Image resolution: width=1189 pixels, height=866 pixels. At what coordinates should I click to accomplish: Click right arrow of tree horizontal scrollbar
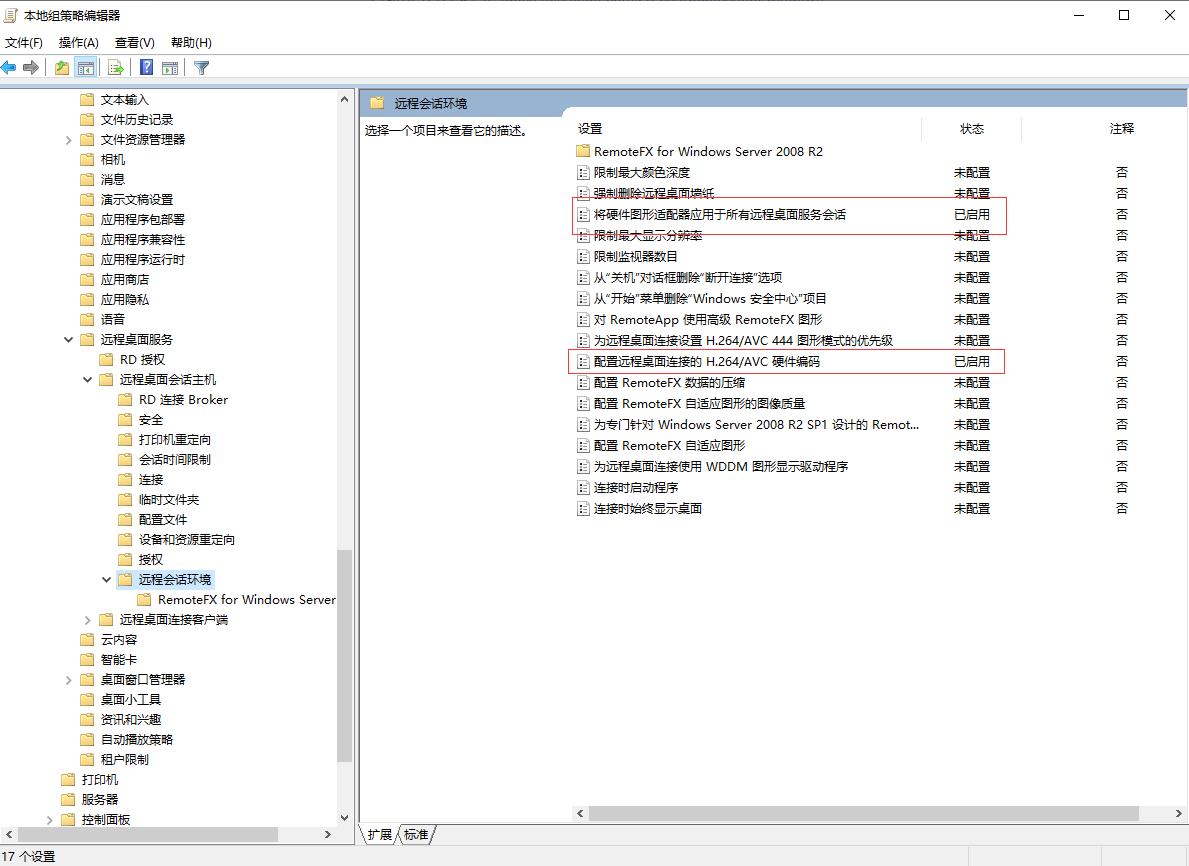(x=328, y=834)
